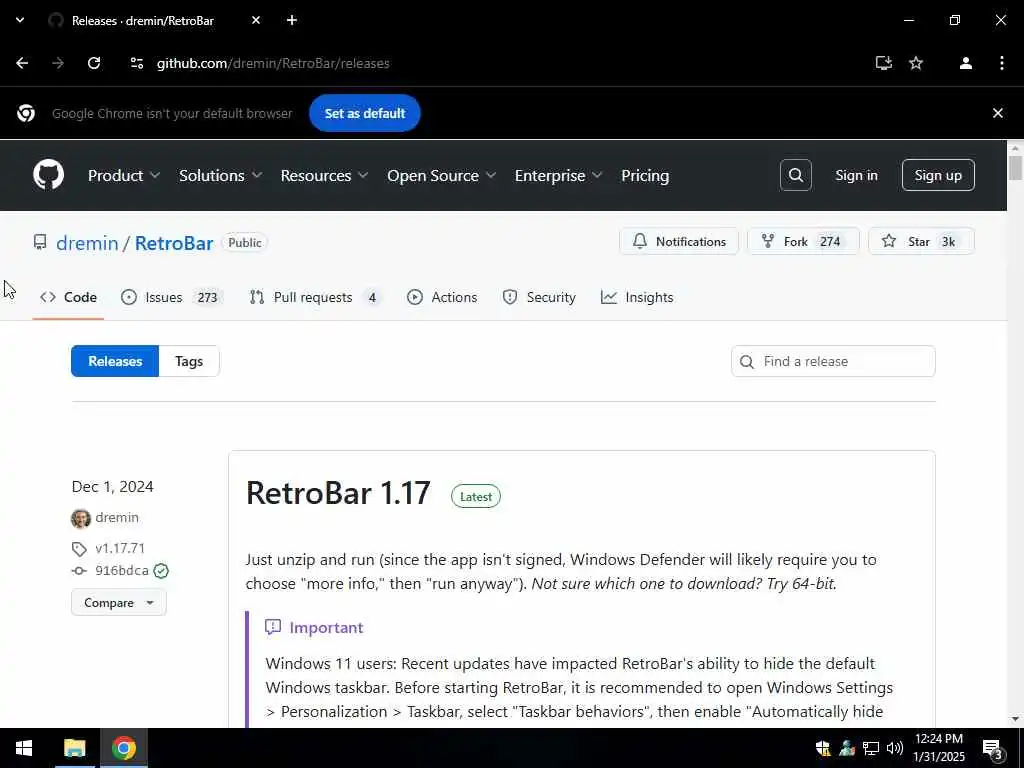The width and height of the screenshot is (1024, 768).
Task: Open the notification center icon
Action: coord(993,748)
